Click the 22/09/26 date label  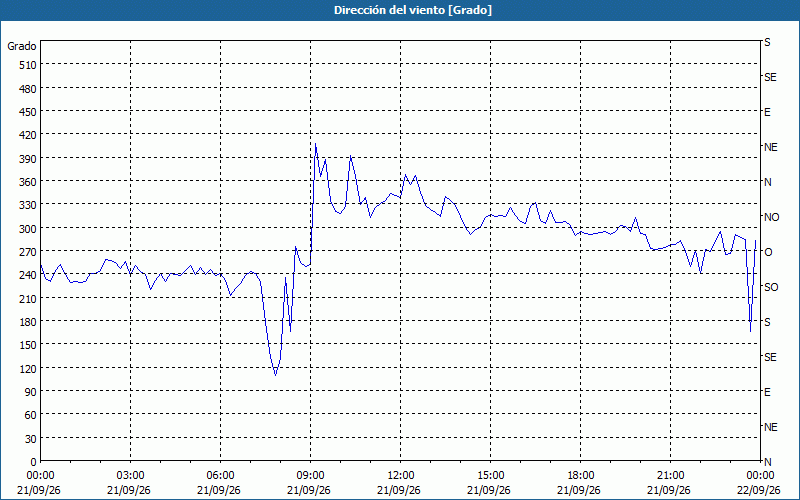[x=760, y=490]
